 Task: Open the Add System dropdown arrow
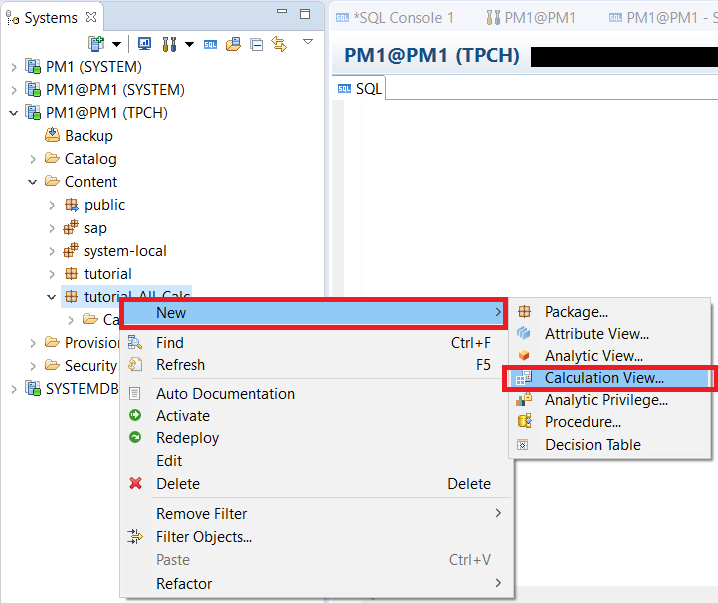coord(116,44)
